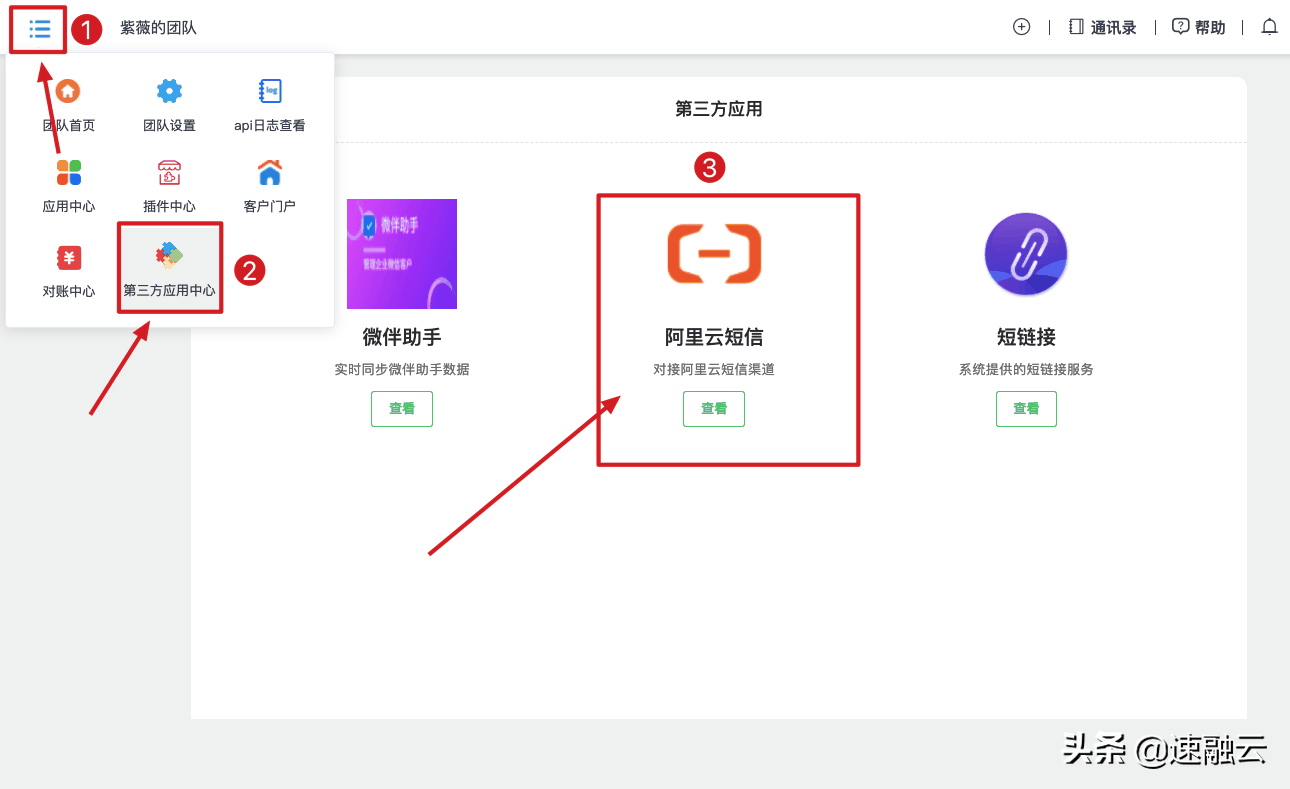
Task: Select 团队设置 label in menu
Action: (169, 126)
